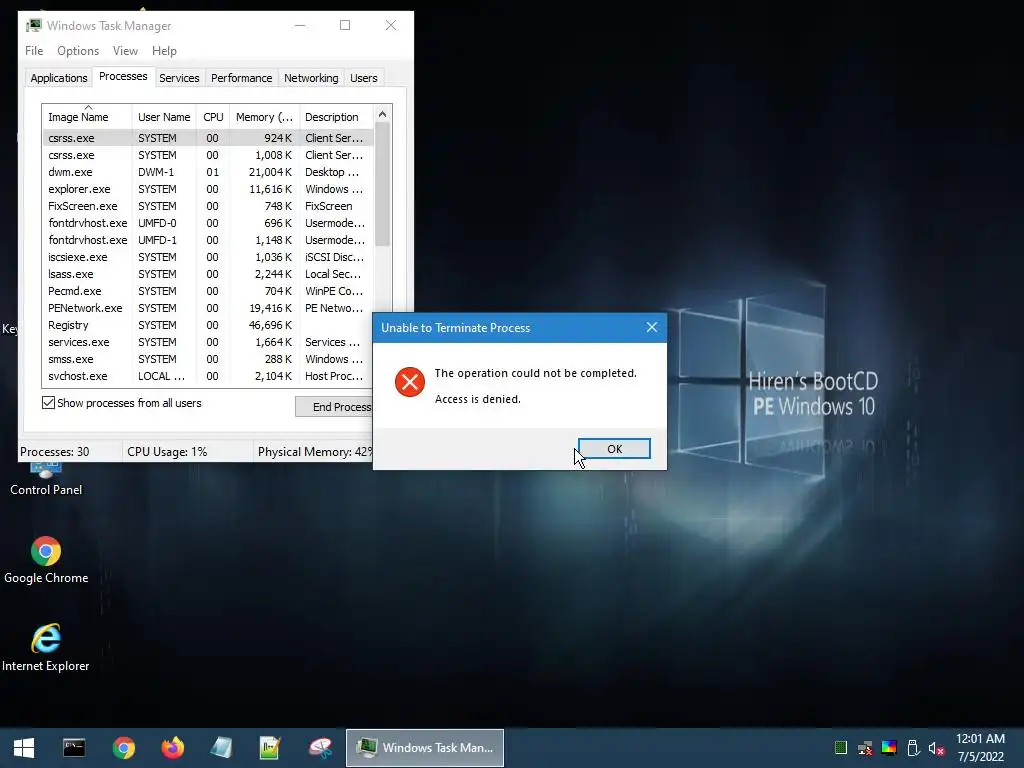Click the USB safely remove tray icon
Viewport: 1024px width, 768px height.
tap(913, 748)
